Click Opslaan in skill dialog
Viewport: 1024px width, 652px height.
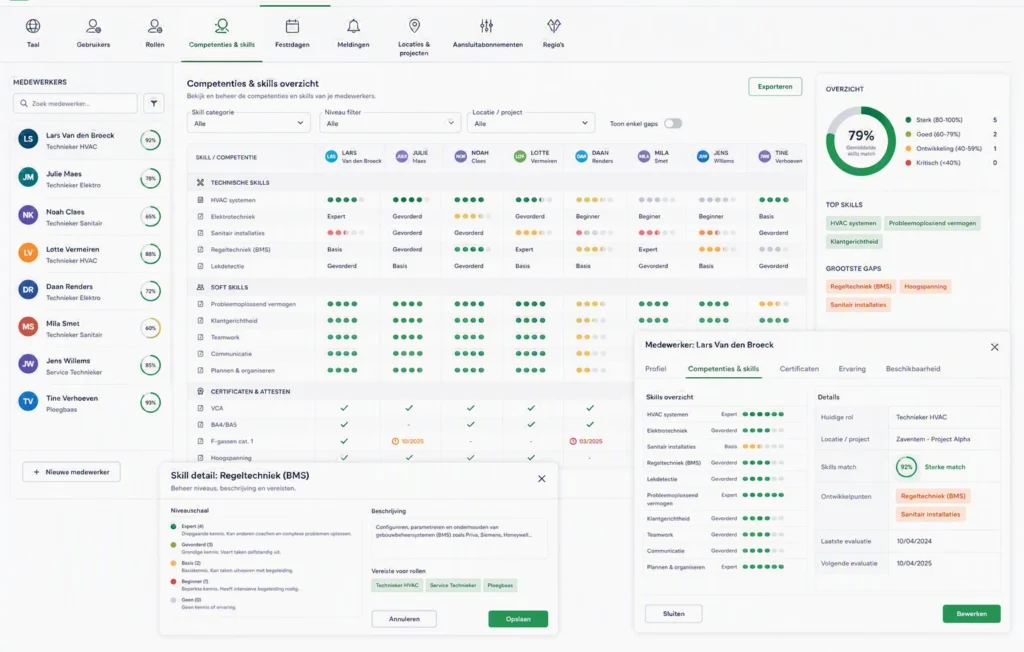coord(518,619)
